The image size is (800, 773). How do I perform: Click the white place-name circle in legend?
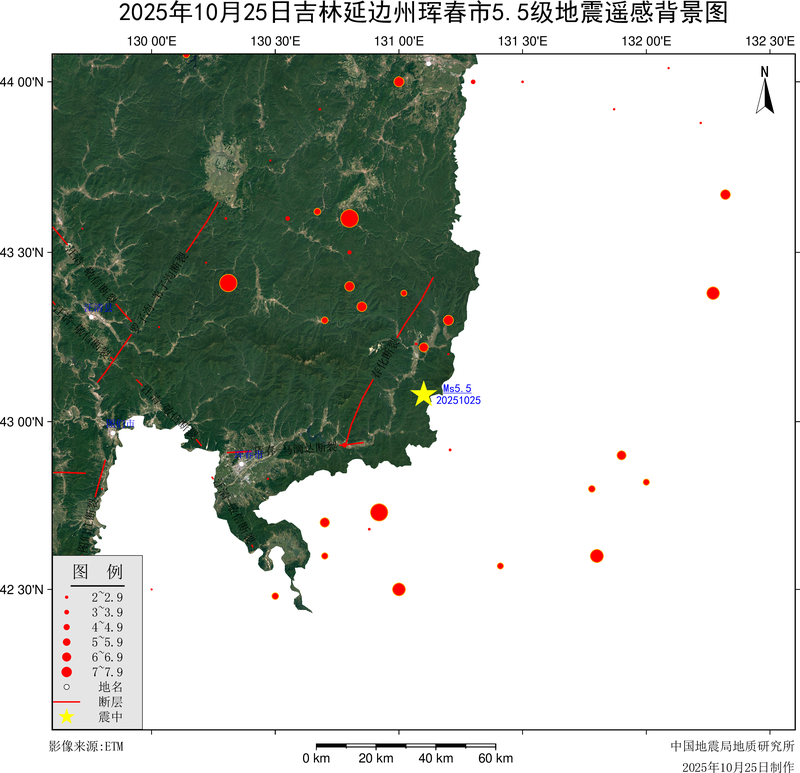pos(66,687)
